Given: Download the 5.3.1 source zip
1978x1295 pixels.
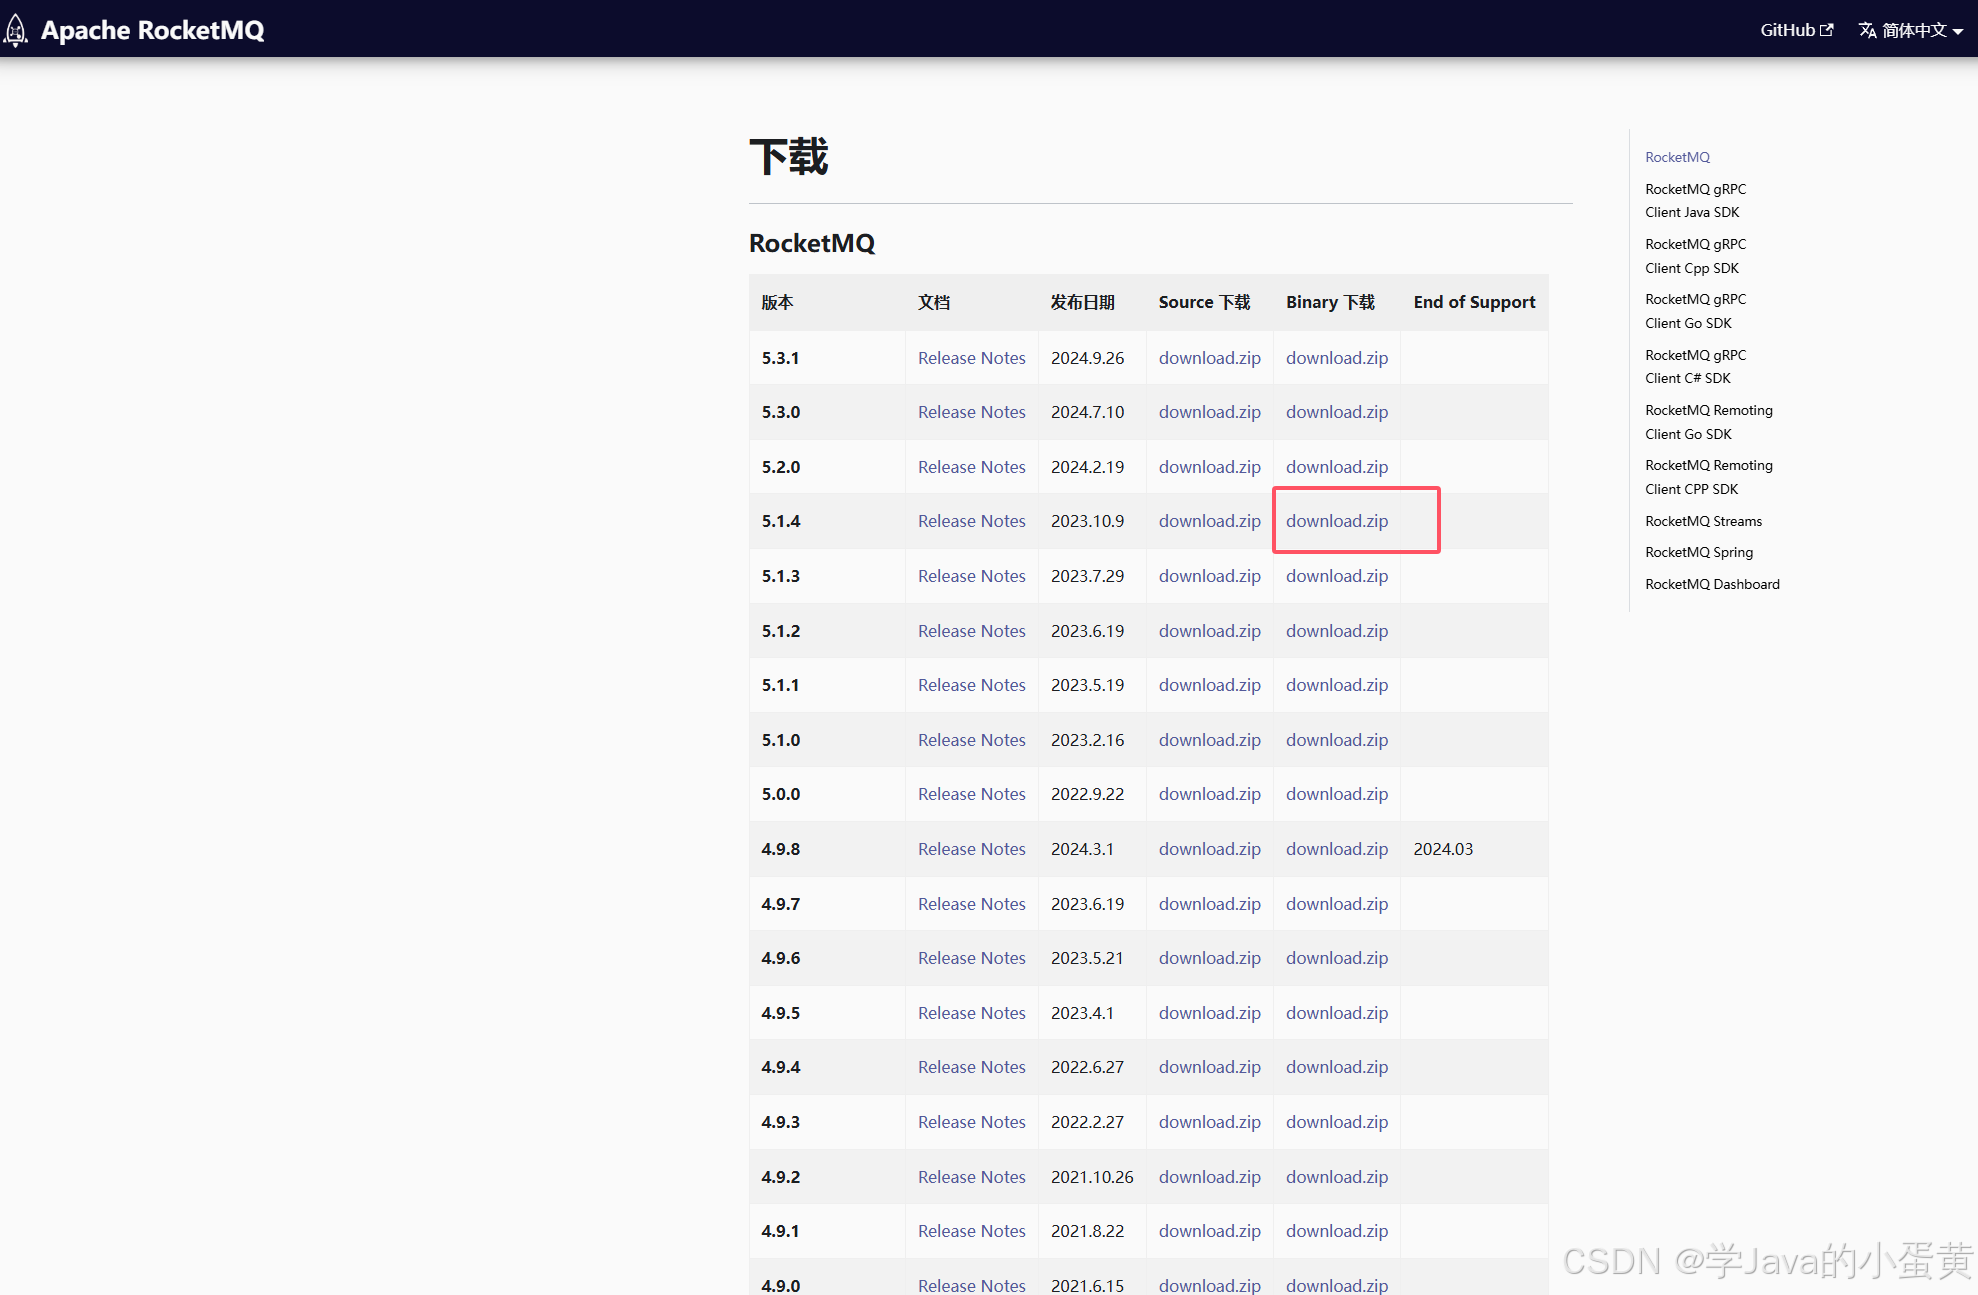Looking at the screenshot, I should [1209, 358].
